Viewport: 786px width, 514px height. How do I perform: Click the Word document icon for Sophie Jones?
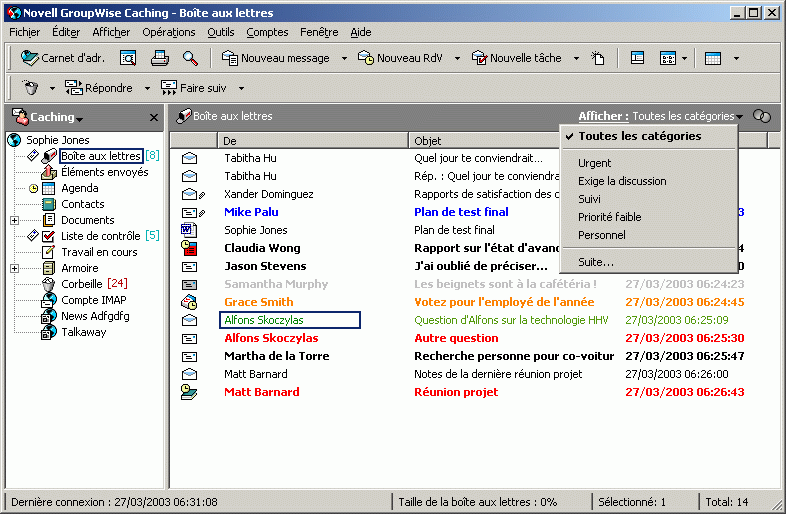tap(188, 230)
